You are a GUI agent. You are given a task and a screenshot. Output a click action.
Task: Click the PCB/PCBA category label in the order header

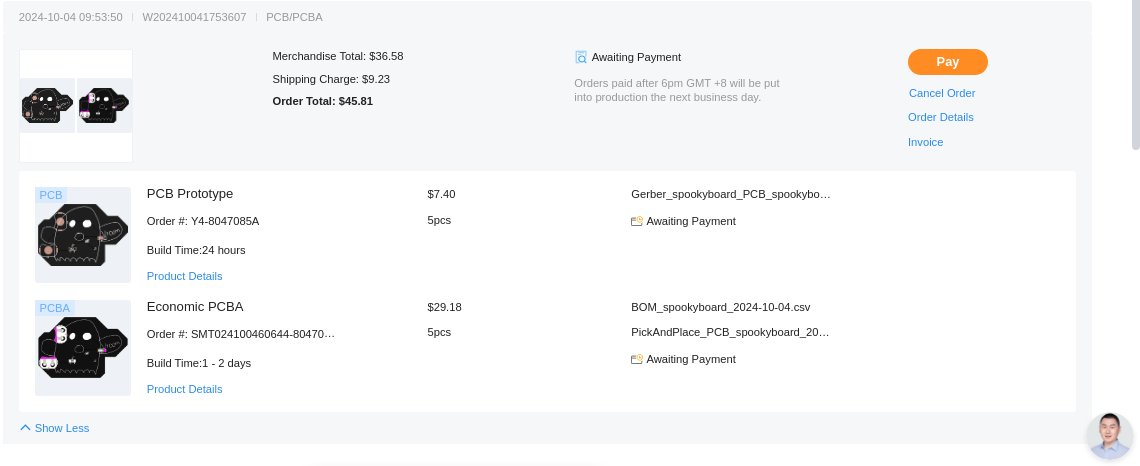[294, 17]
